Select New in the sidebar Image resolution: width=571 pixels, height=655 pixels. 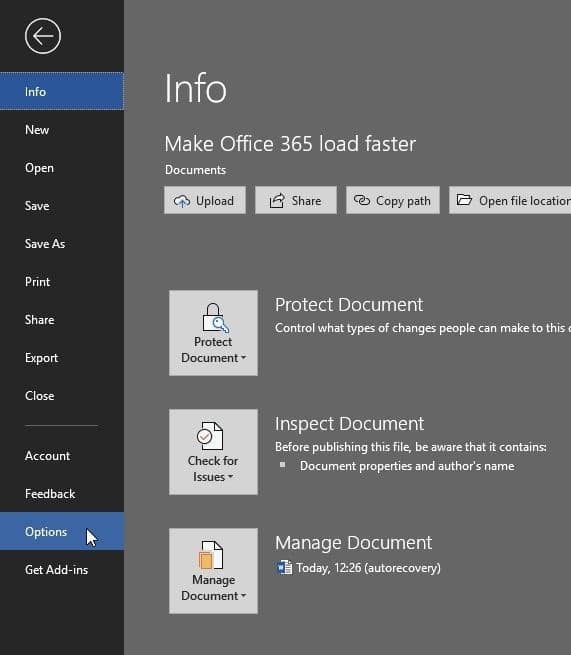62,130
